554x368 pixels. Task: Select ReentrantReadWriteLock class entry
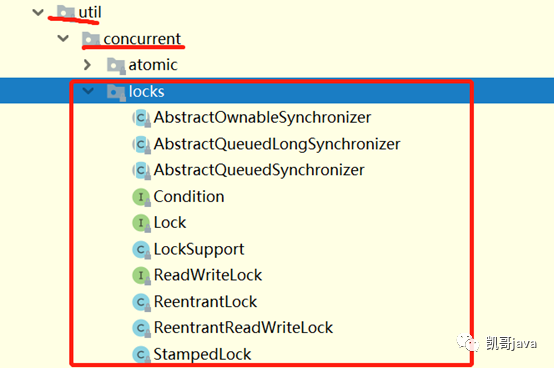point(243,328)
